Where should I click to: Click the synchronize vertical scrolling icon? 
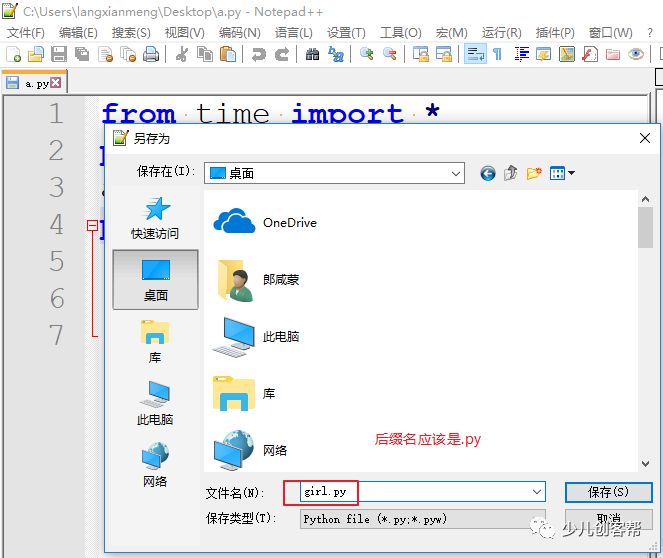(x=421, y=54)
